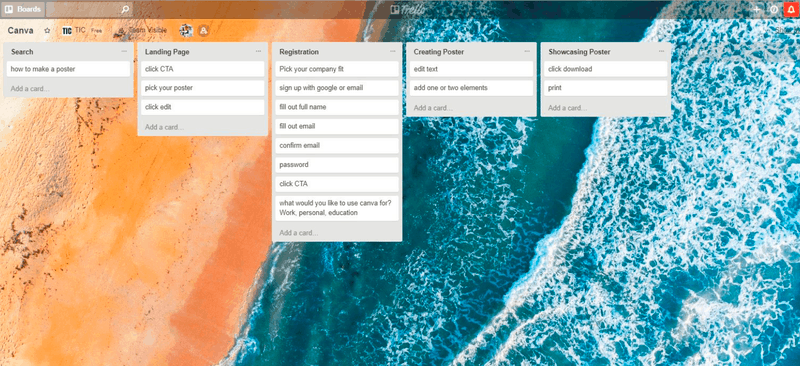Click the Landing Page list title
The image size is (800, 366).
[167, 52]
